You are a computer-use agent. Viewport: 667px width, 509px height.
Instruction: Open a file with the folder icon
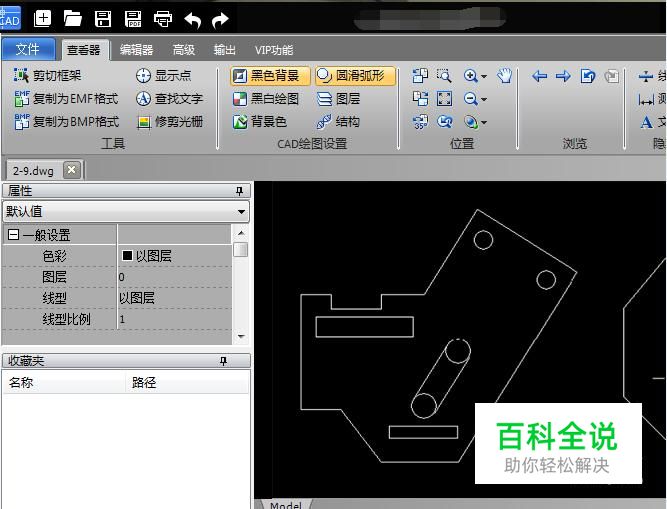(73, 18)
